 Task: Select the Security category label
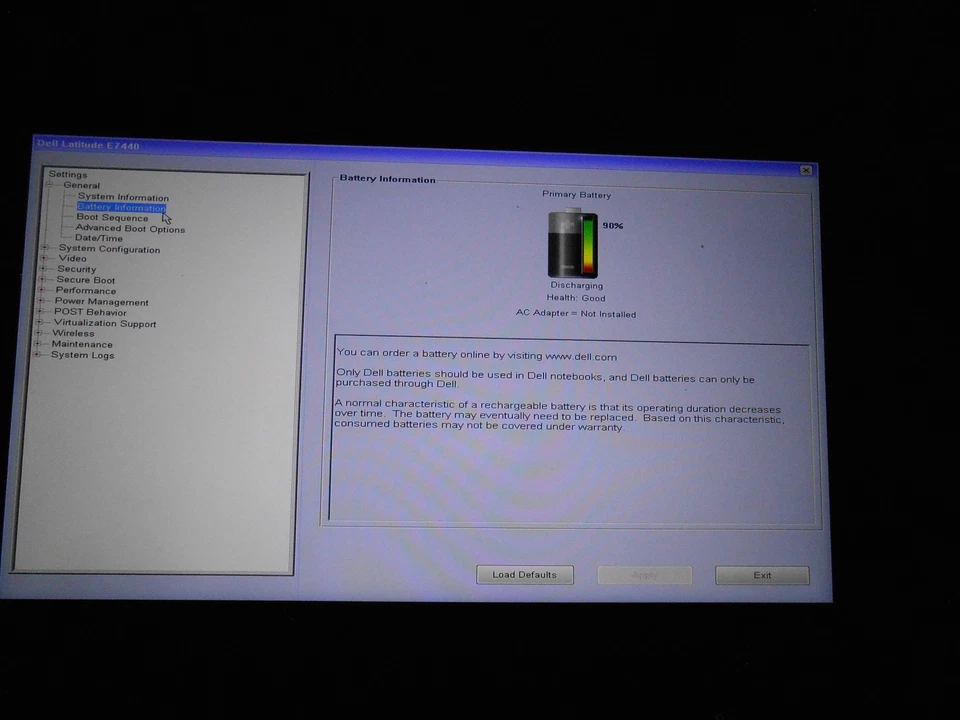pyautogui.click(x=77, y=269)
